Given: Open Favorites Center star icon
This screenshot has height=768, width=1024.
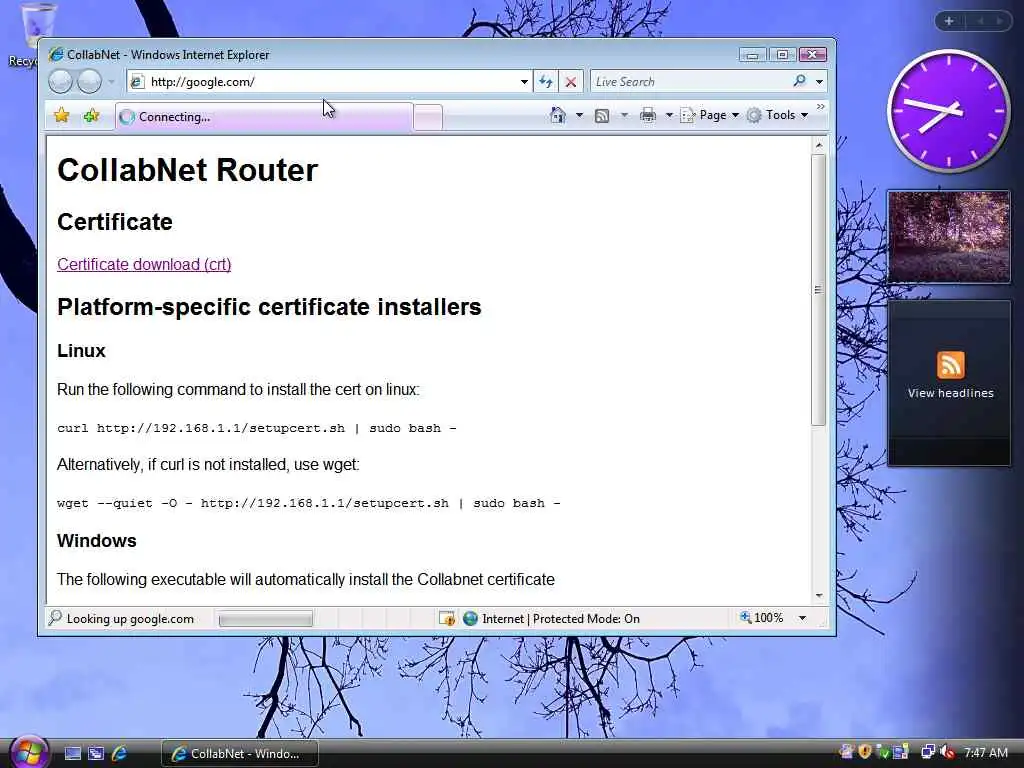Looking at the screenshot, I should (x=61, y=116).
